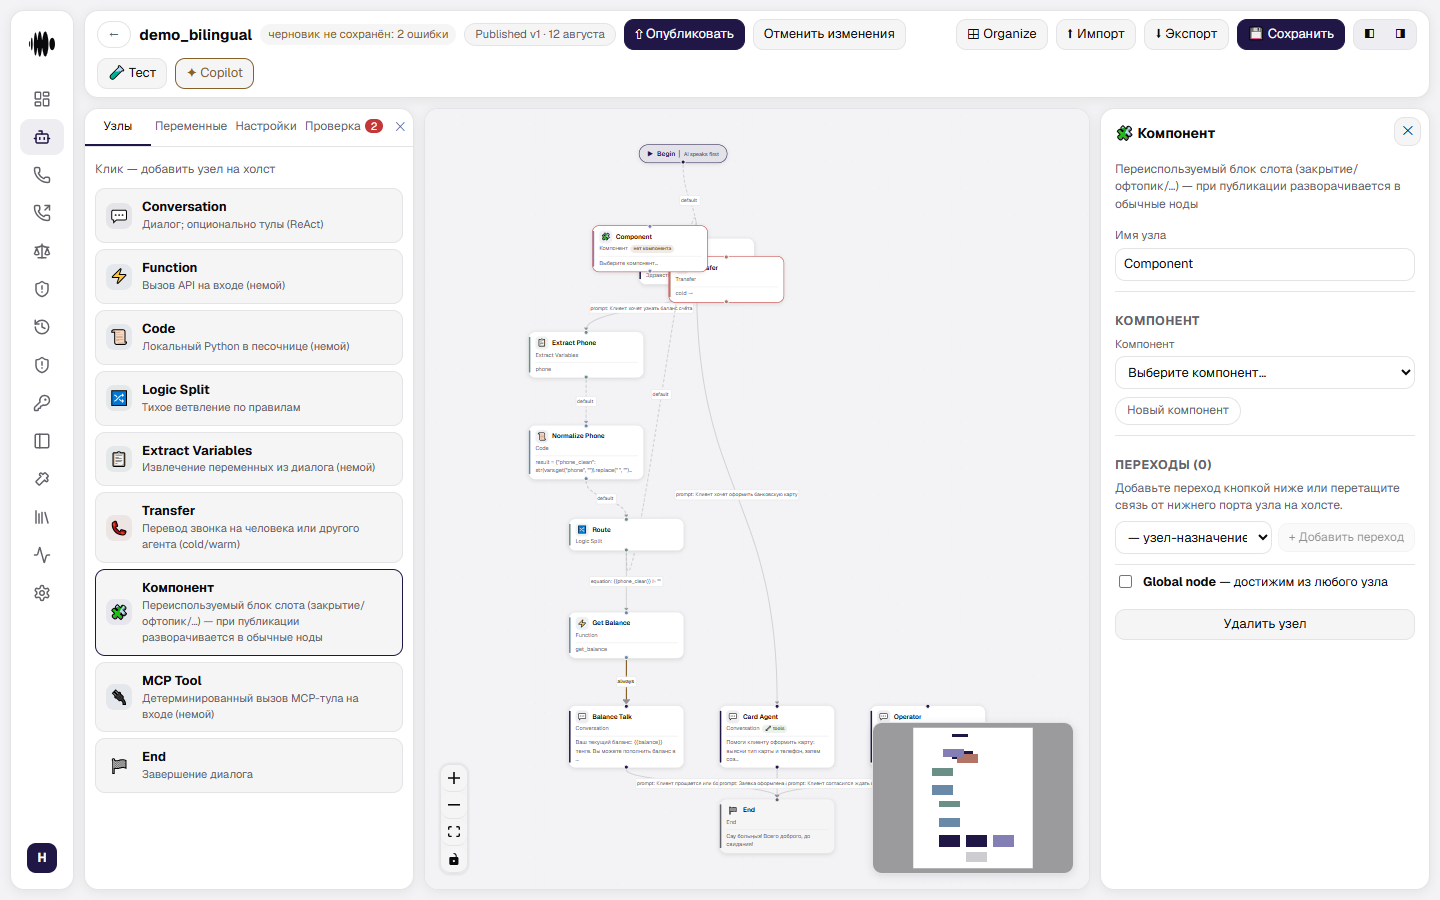Add a Transfer node to canvas

[x=249, y=527]
